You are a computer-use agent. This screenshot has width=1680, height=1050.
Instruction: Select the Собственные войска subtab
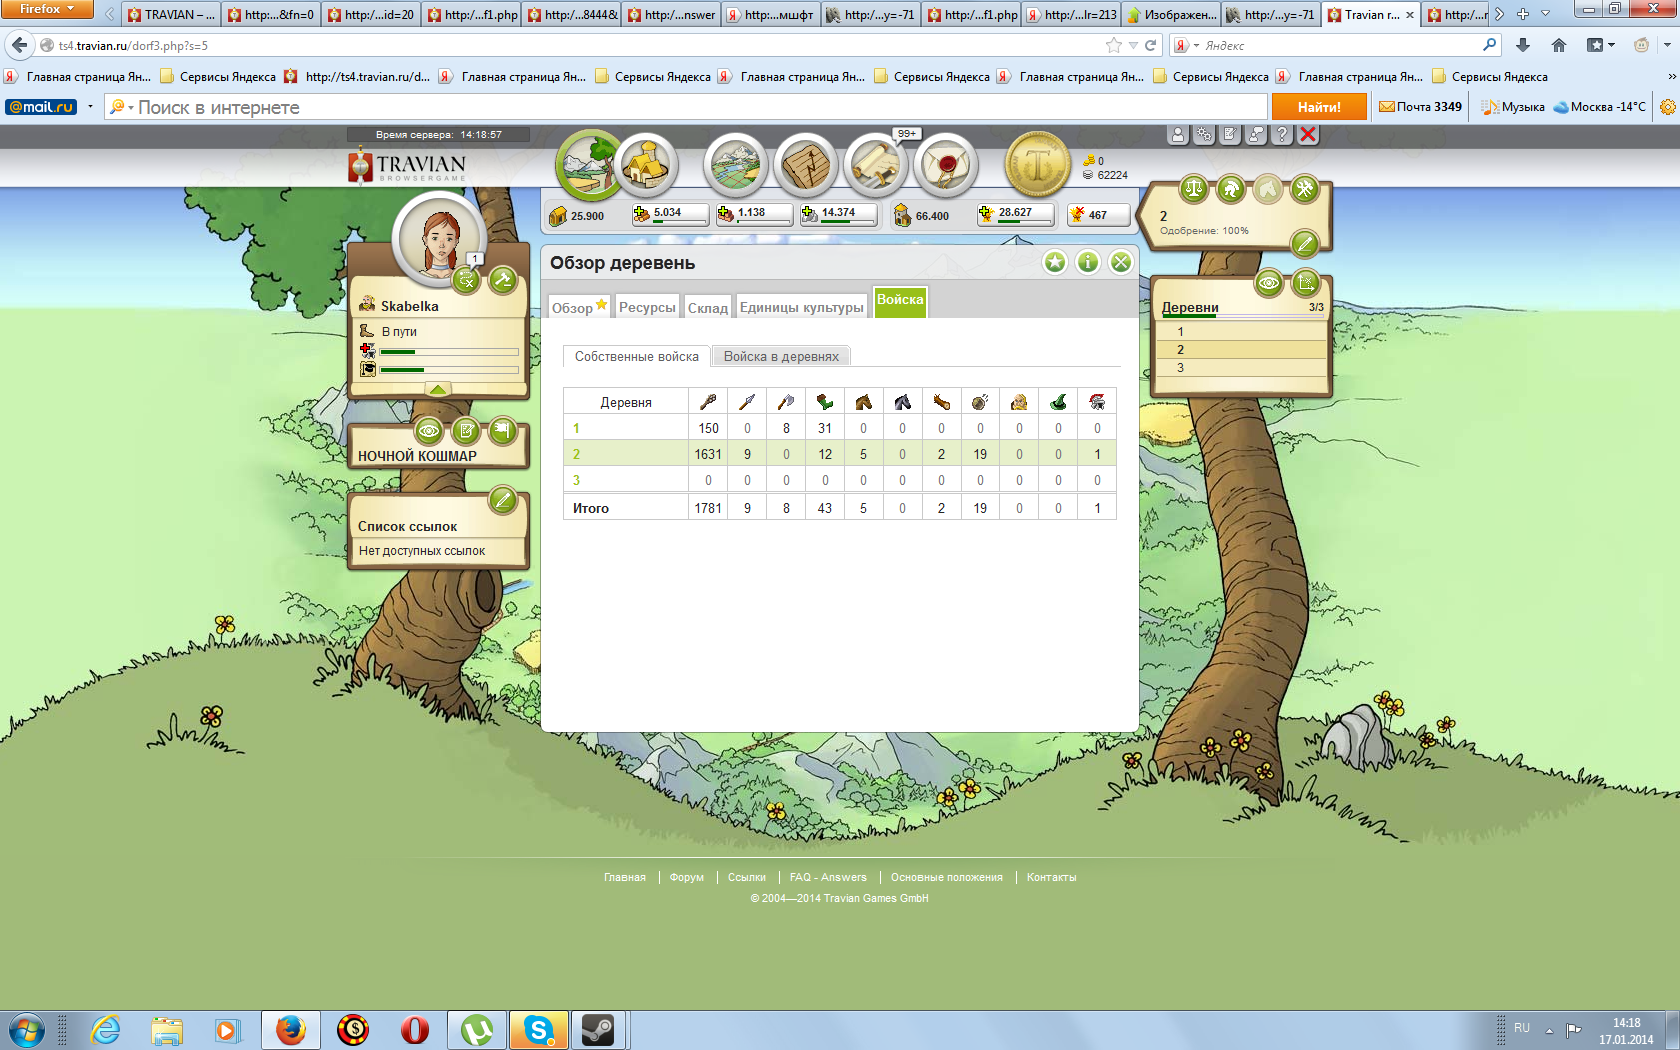[x=637, y=356]
